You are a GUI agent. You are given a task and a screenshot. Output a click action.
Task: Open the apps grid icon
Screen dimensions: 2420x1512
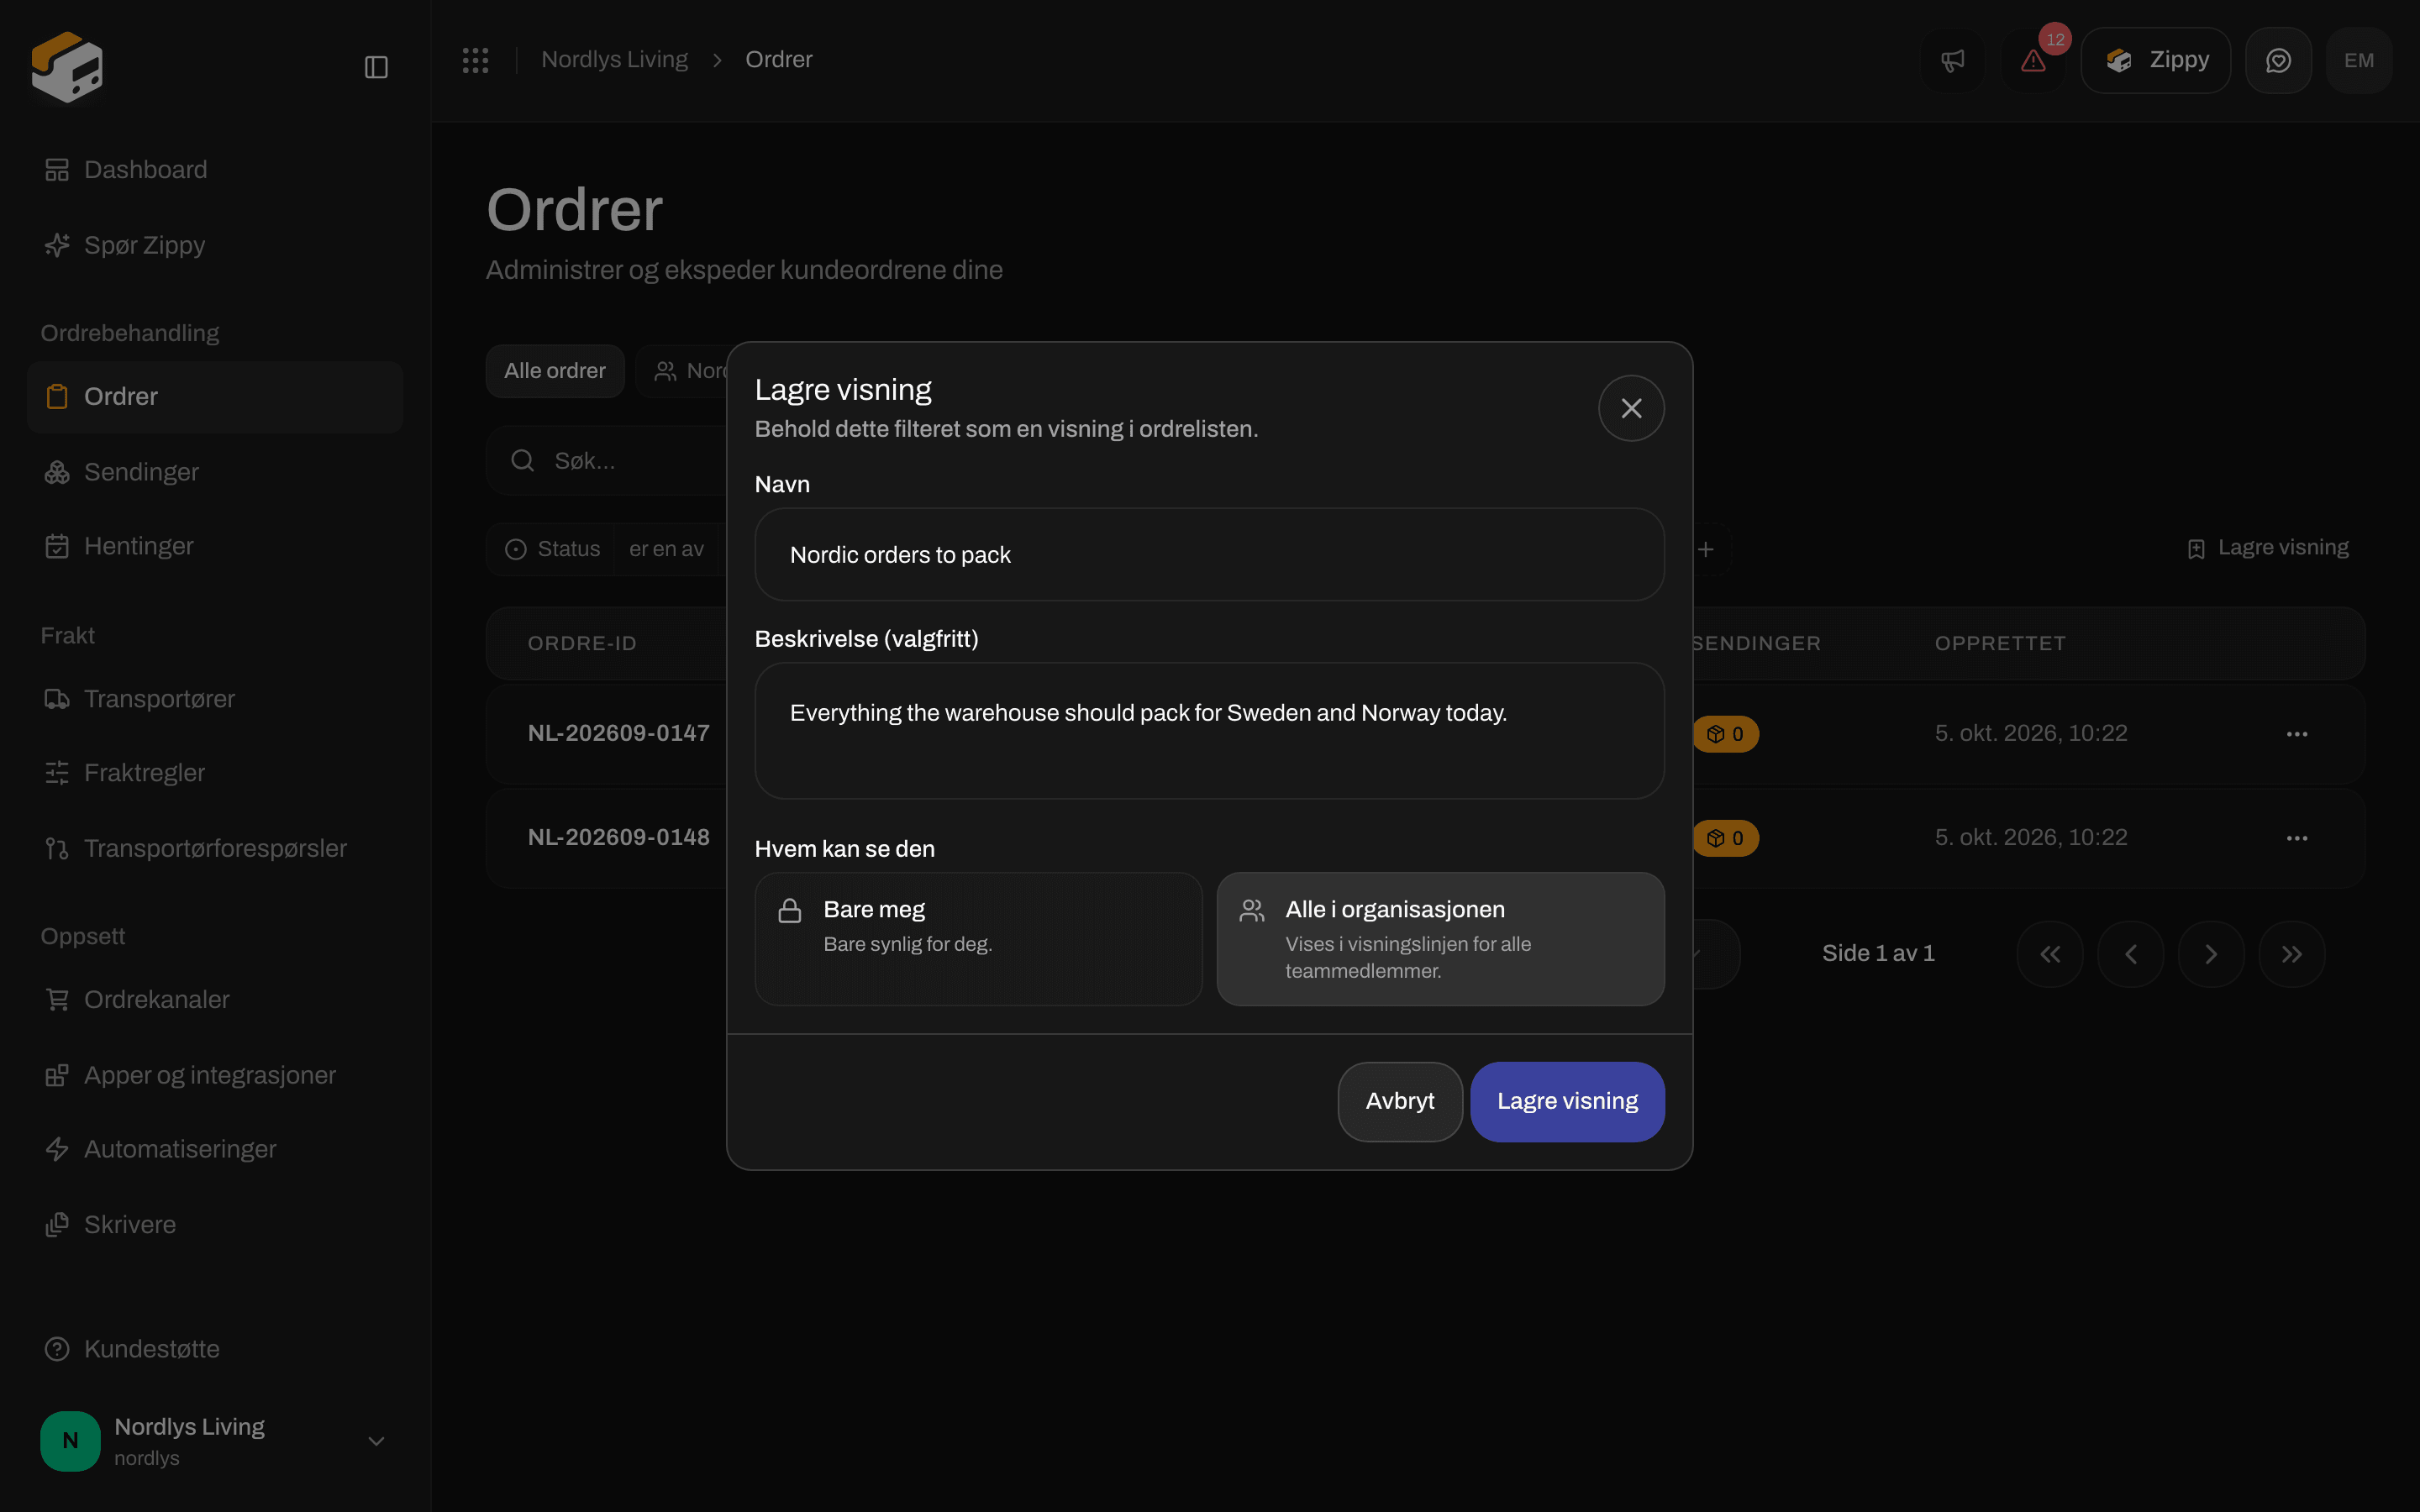point(476,60)
